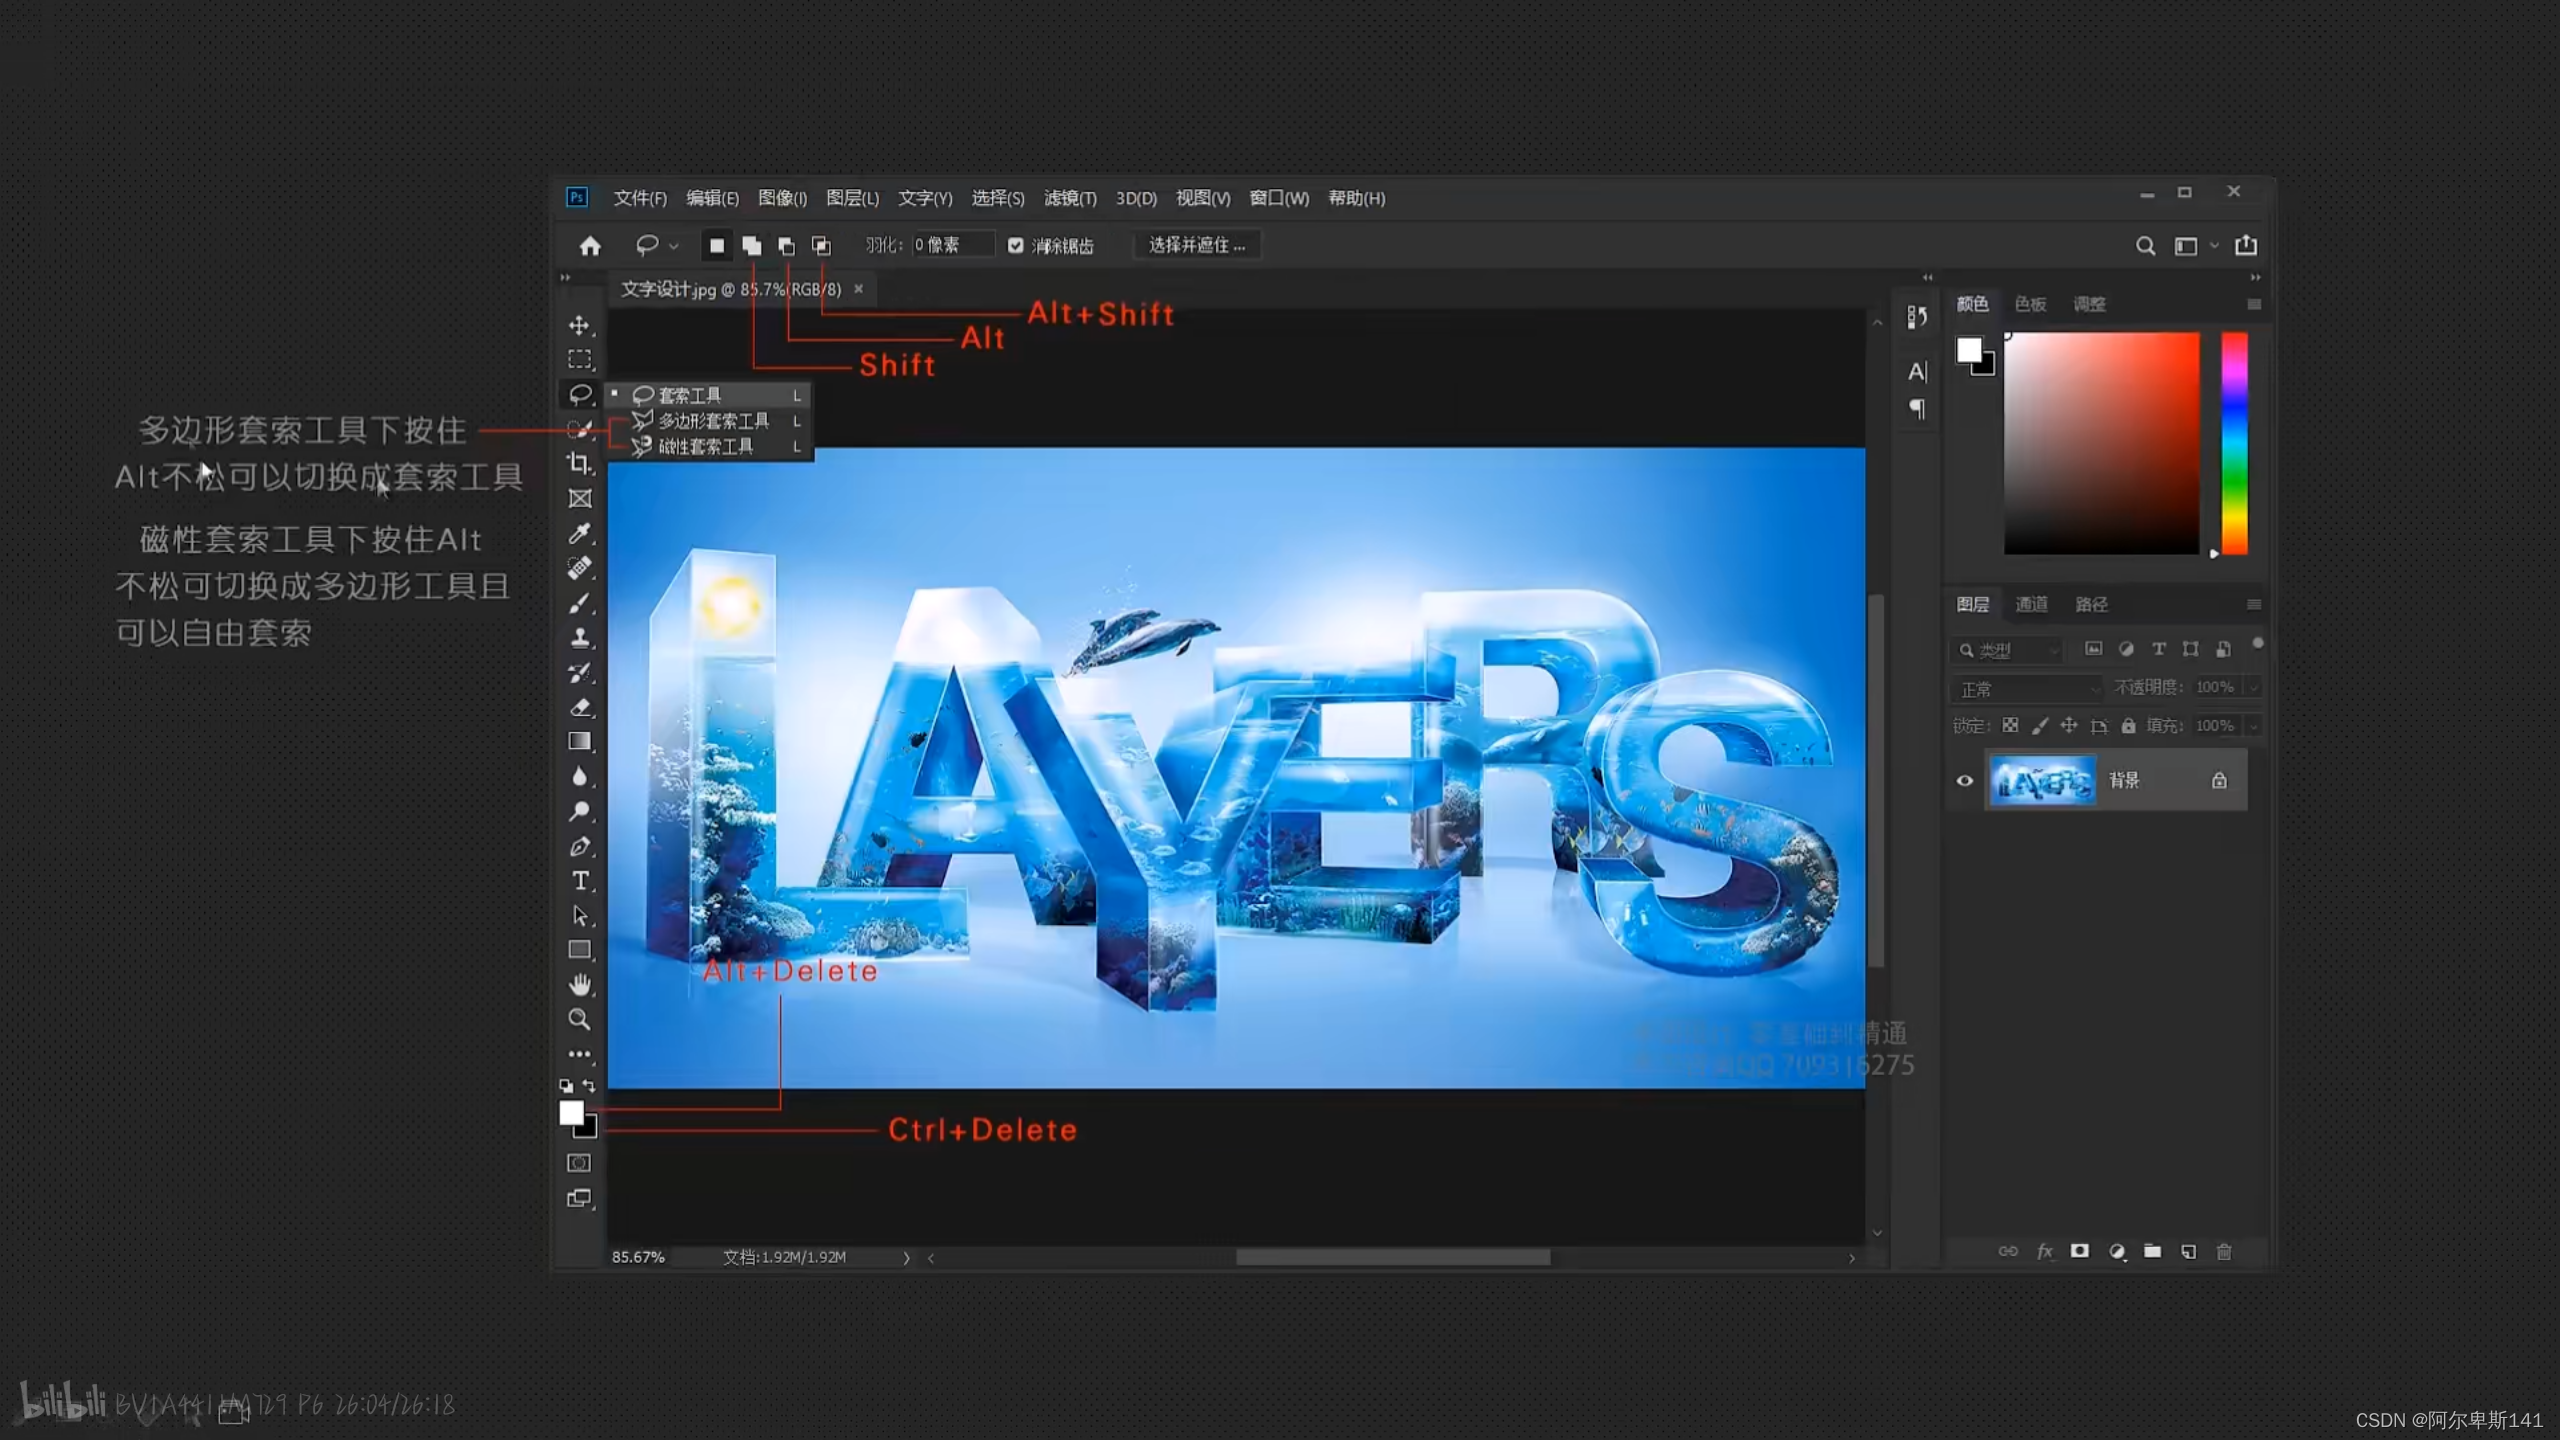Click the Add to selection icon
This screenshot has width=2560, height=1440.
752,246
